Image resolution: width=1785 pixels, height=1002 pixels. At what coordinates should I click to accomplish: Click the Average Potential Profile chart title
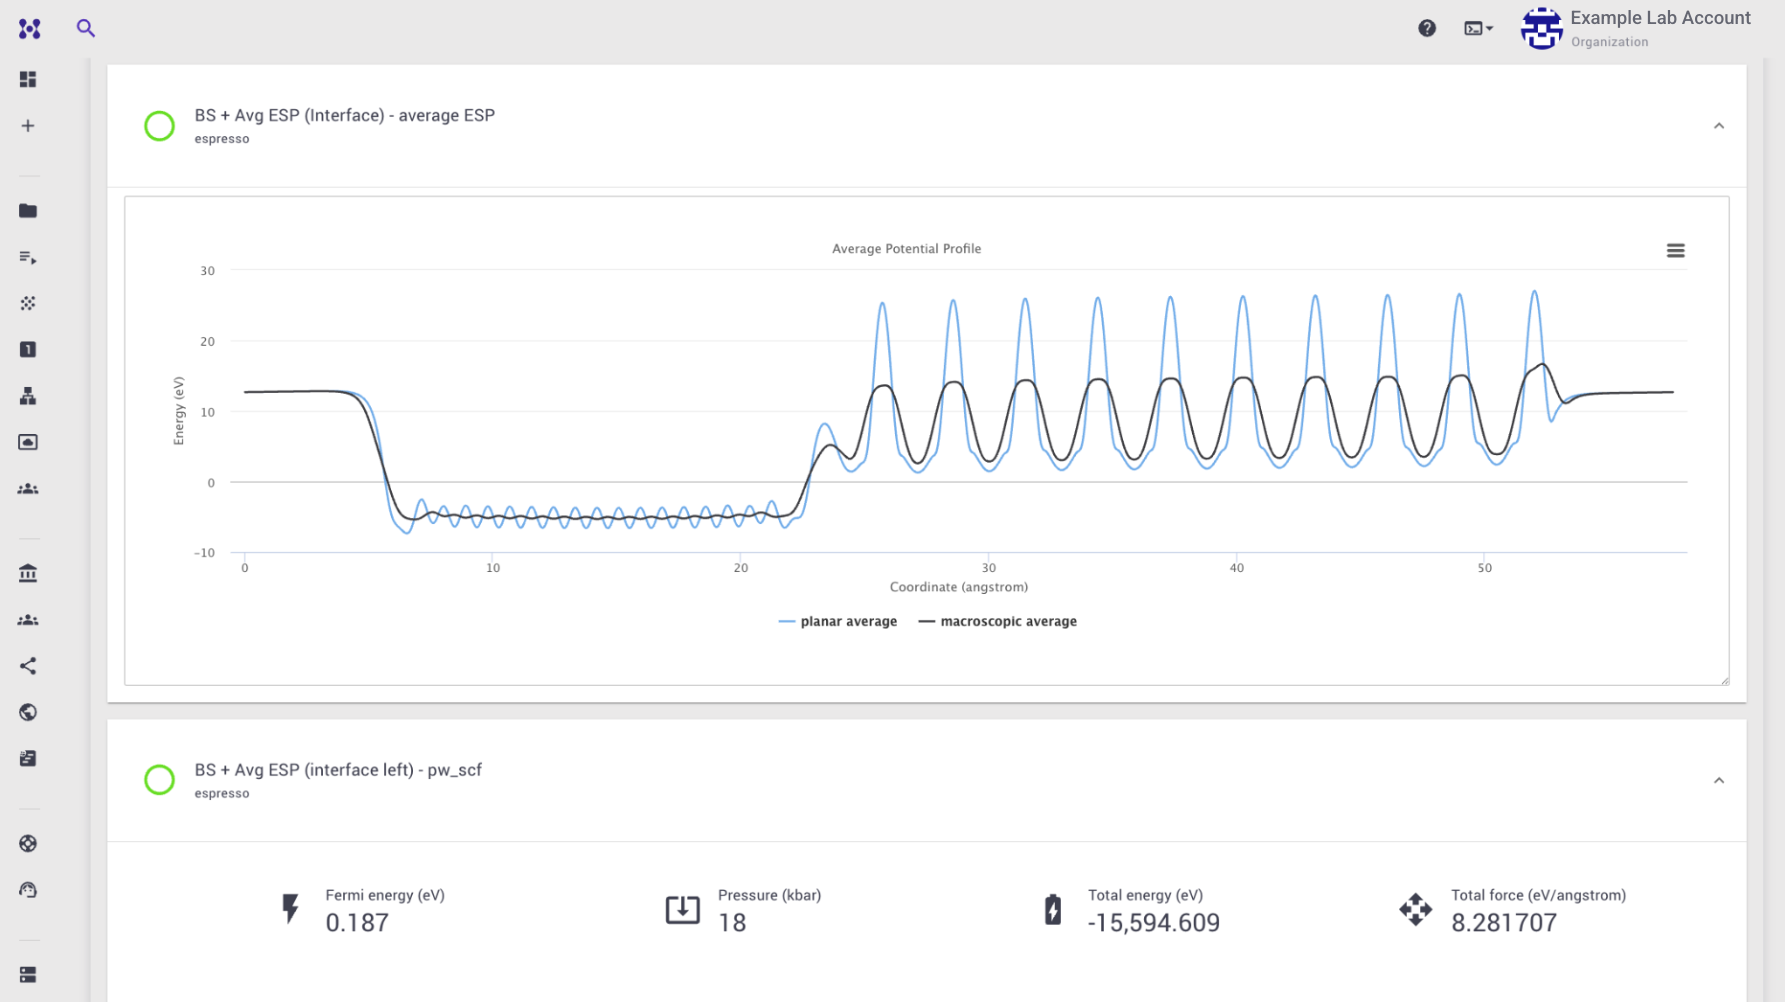906,248
